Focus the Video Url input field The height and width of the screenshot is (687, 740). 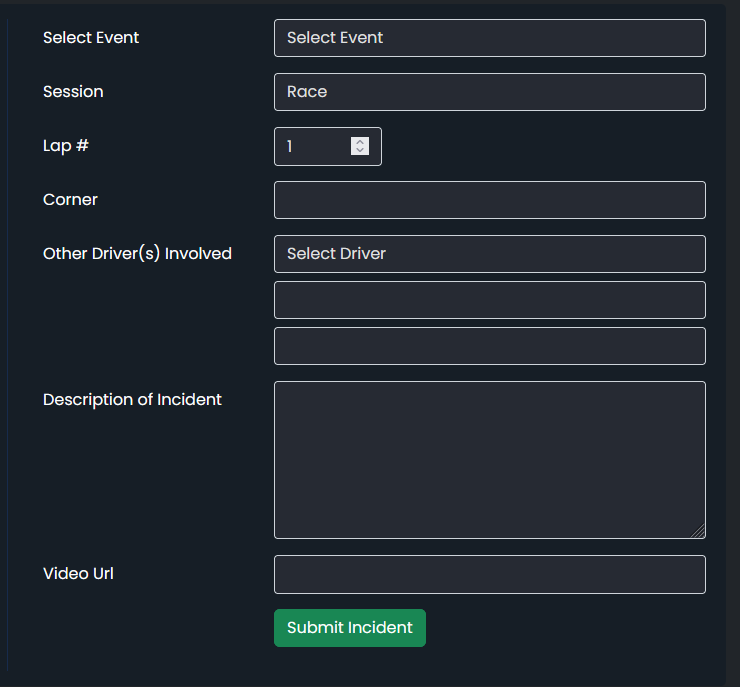[490, 575]
